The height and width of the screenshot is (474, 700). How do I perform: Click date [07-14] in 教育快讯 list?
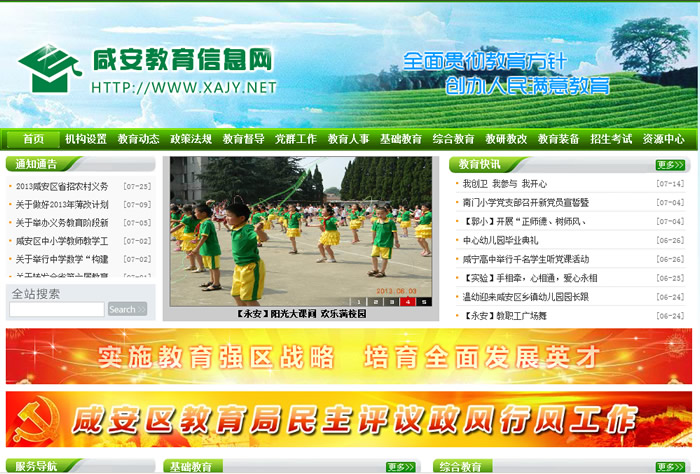(670, 184)
